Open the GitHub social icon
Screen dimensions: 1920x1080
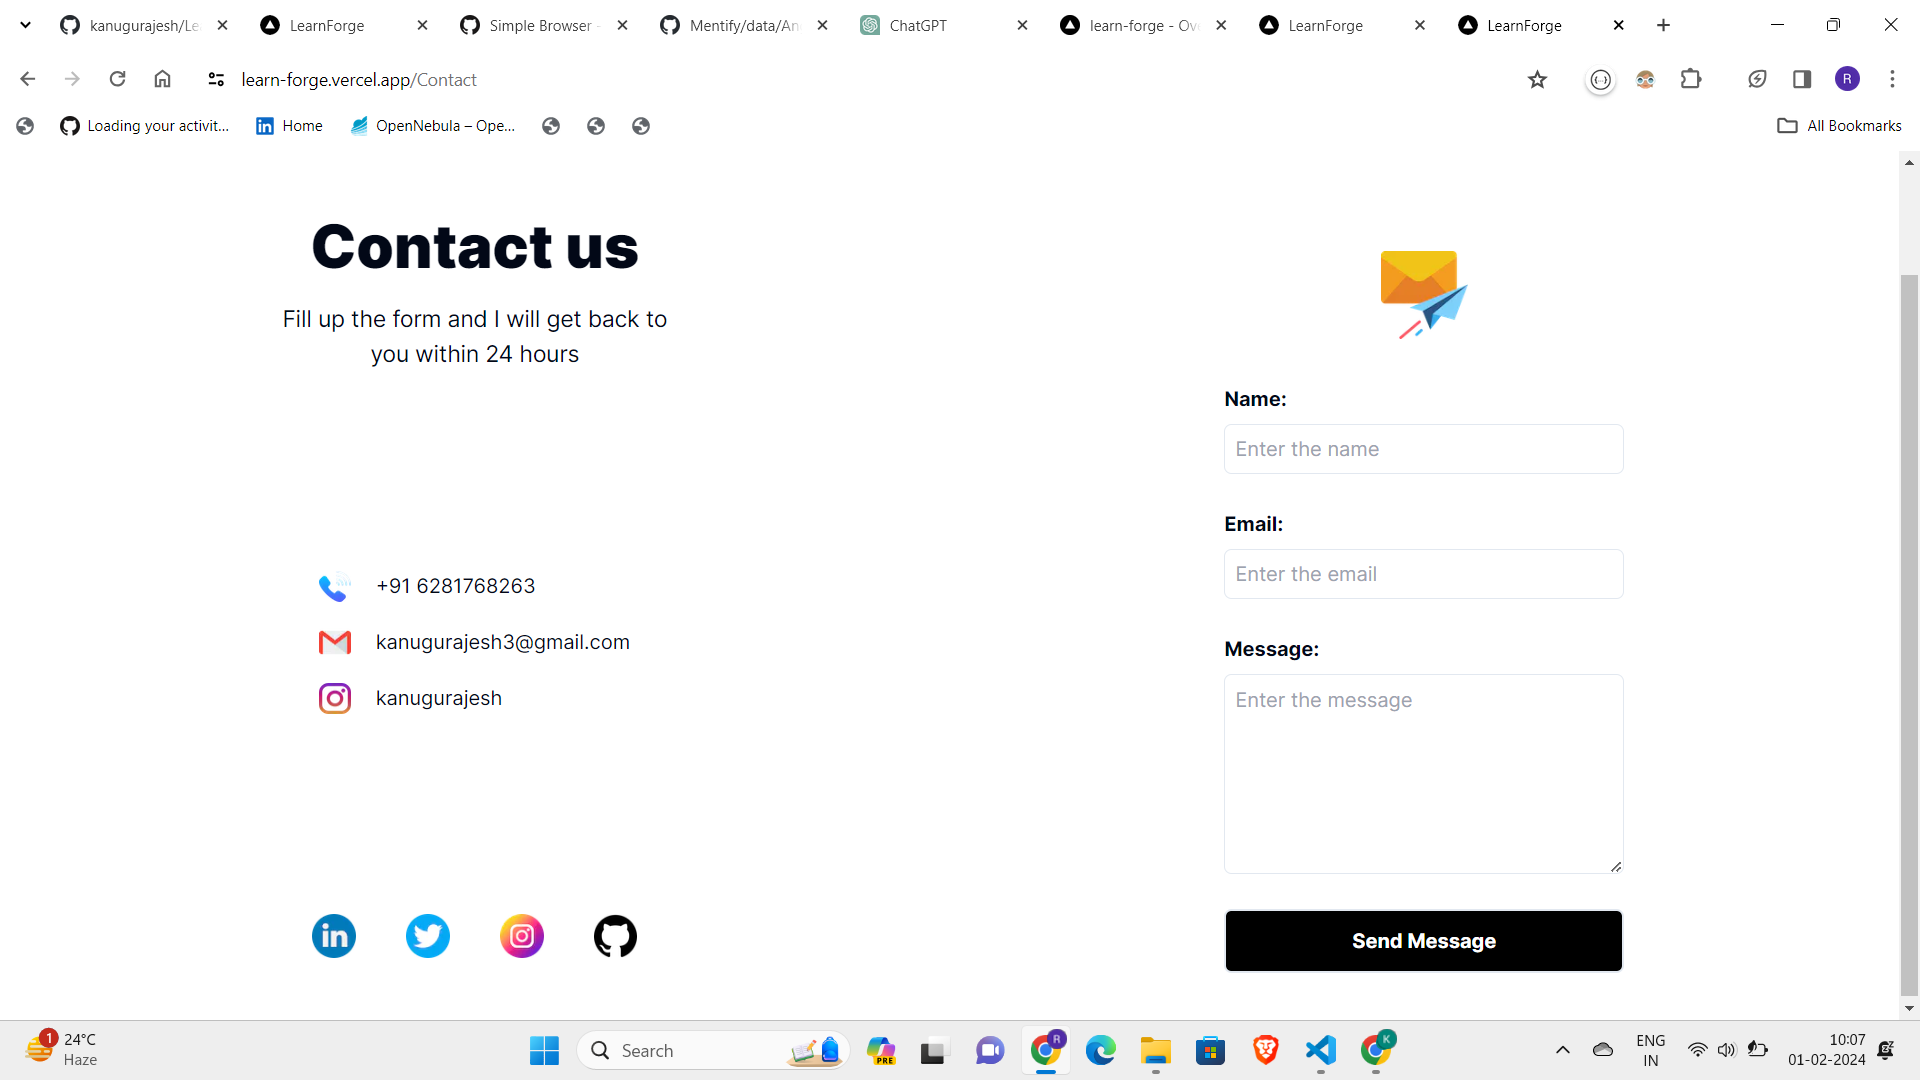tap(615, 936)
